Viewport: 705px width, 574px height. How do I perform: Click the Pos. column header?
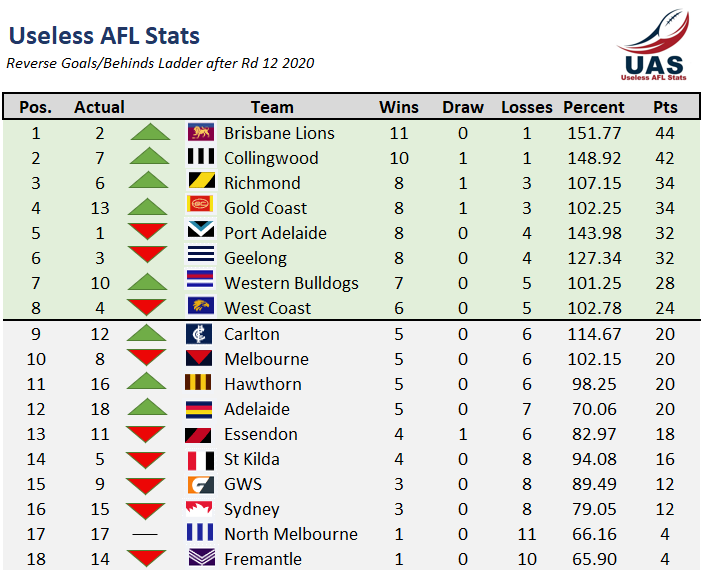(36, 107)
